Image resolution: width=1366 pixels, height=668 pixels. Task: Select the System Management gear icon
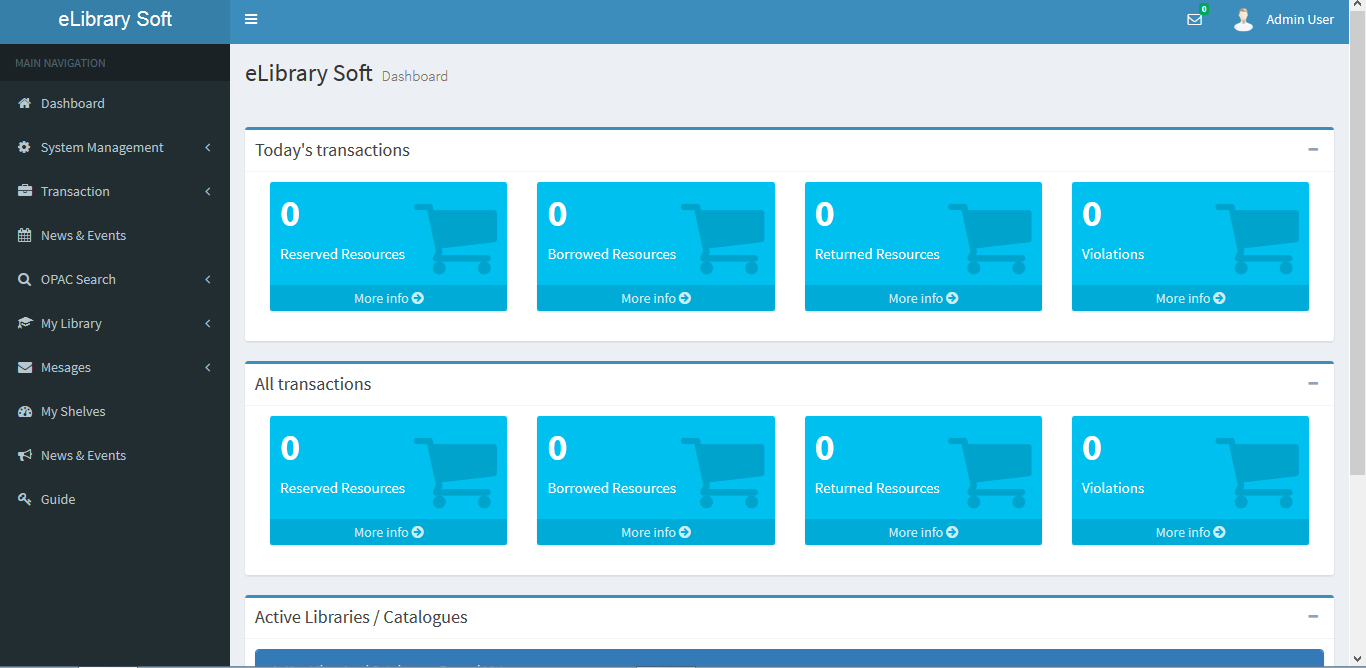click(x=23, y=147)
